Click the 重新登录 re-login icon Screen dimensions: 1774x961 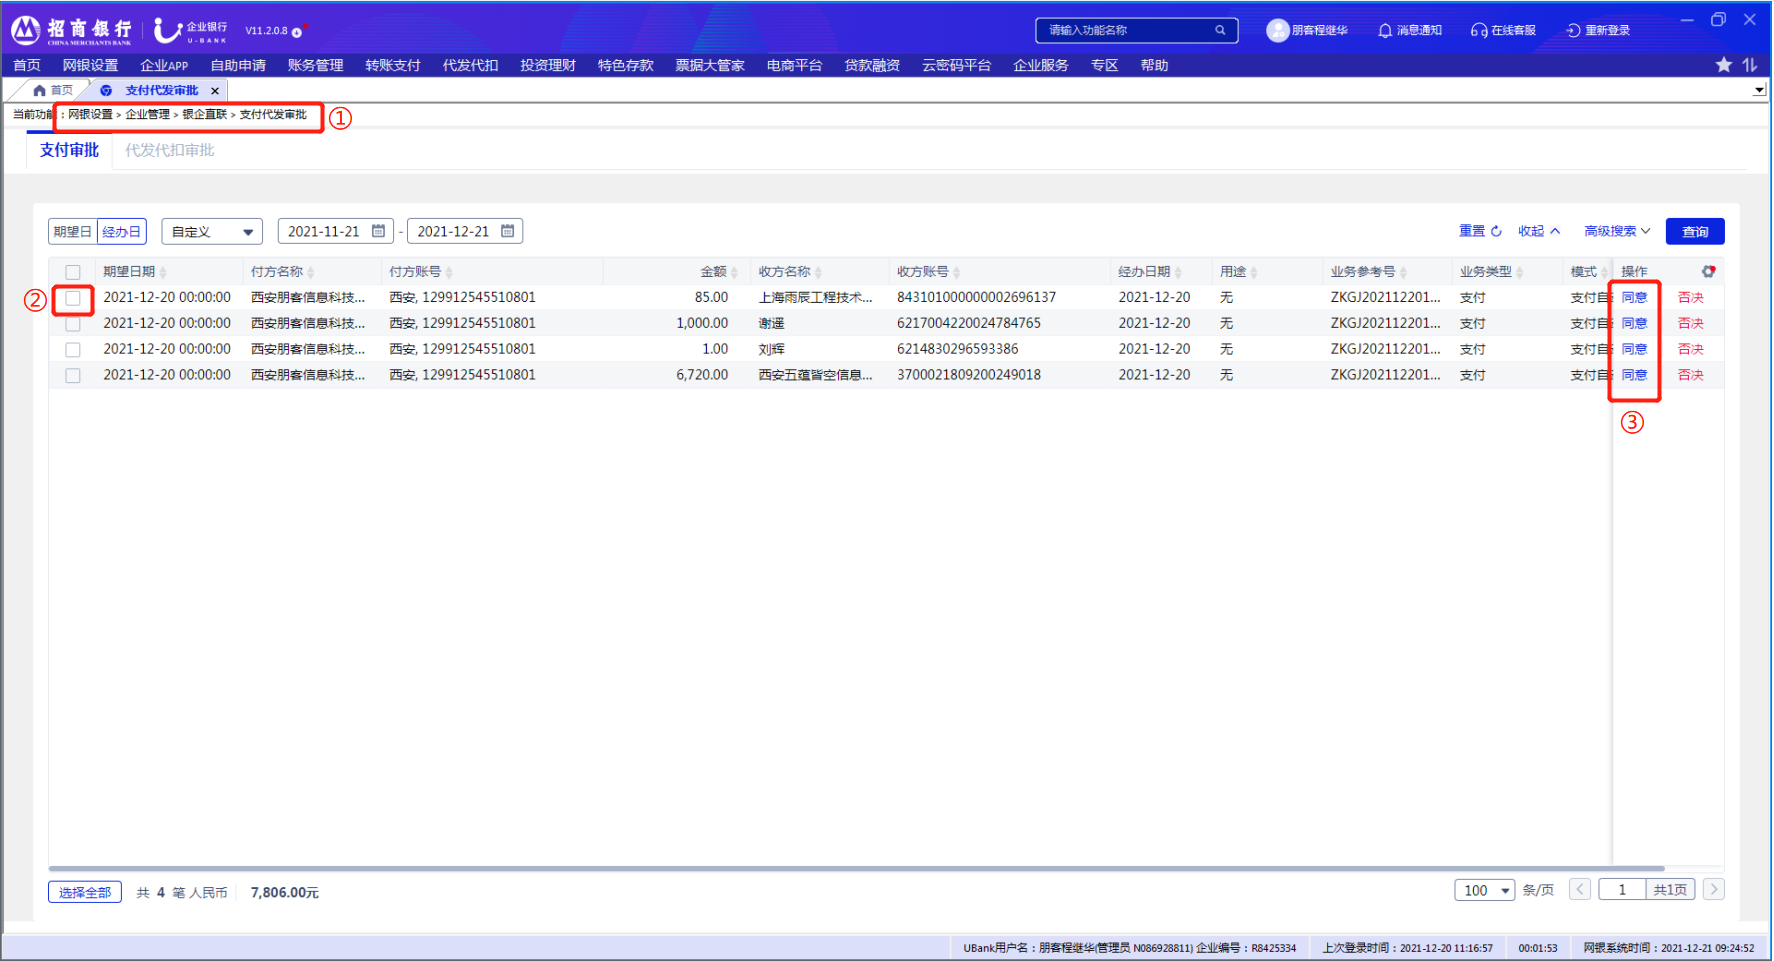(x=1573, y=30)
